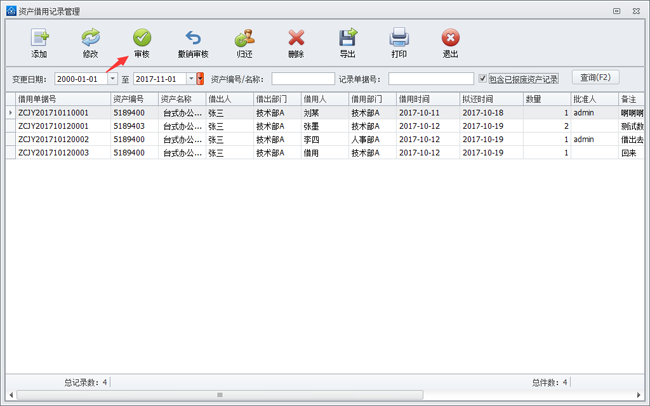Open the end date 2017-11-01 dropdown

[189, 79]
